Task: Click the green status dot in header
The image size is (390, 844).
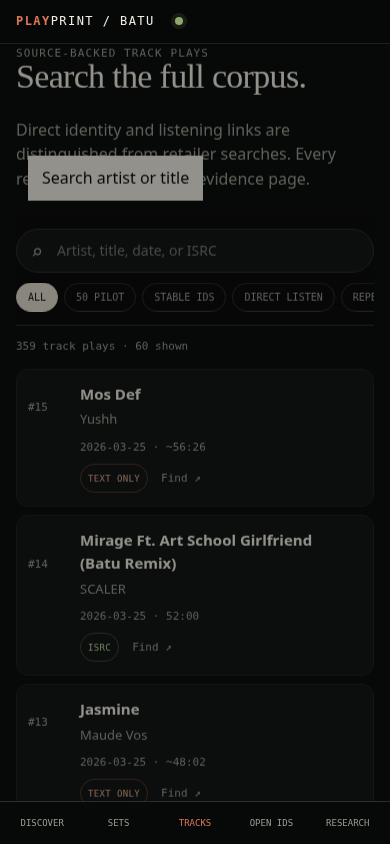Action: (179, 21)
